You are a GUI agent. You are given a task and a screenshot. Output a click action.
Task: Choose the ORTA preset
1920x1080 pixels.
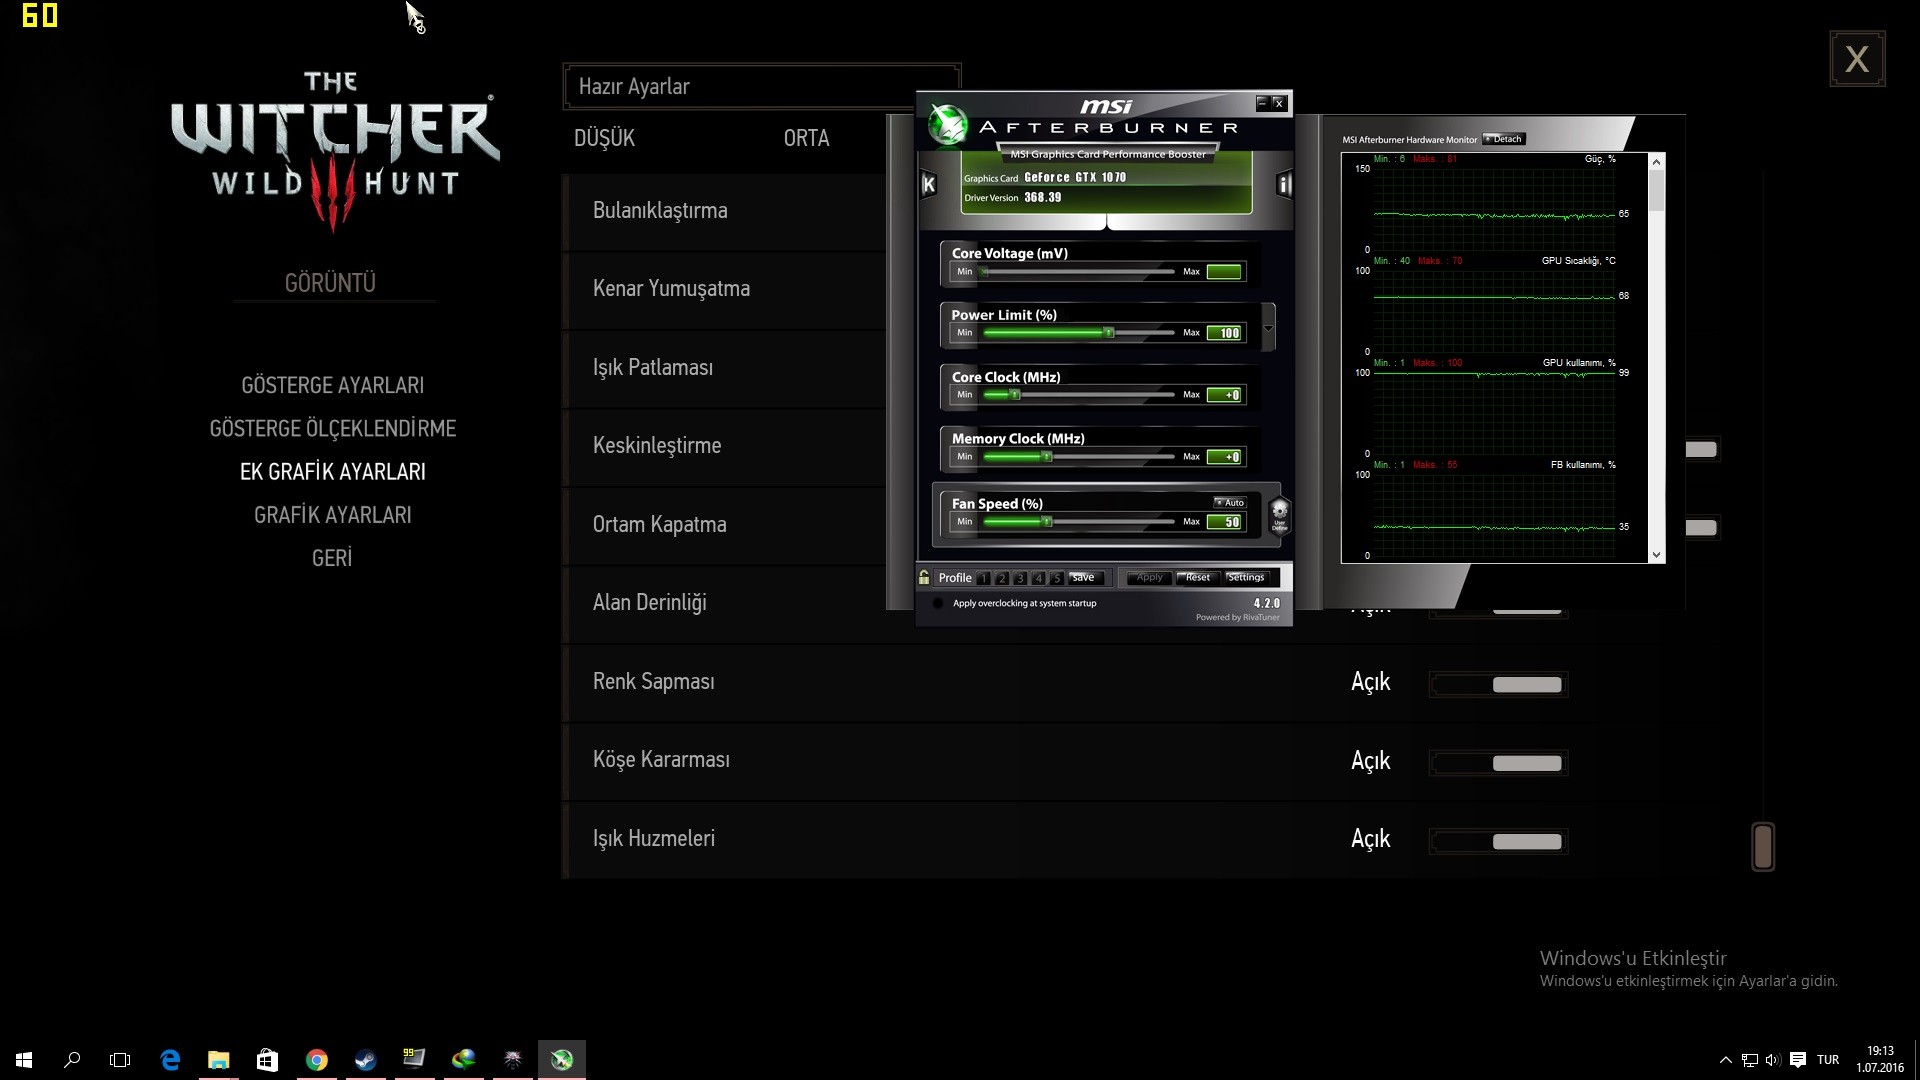click(806, 138)
